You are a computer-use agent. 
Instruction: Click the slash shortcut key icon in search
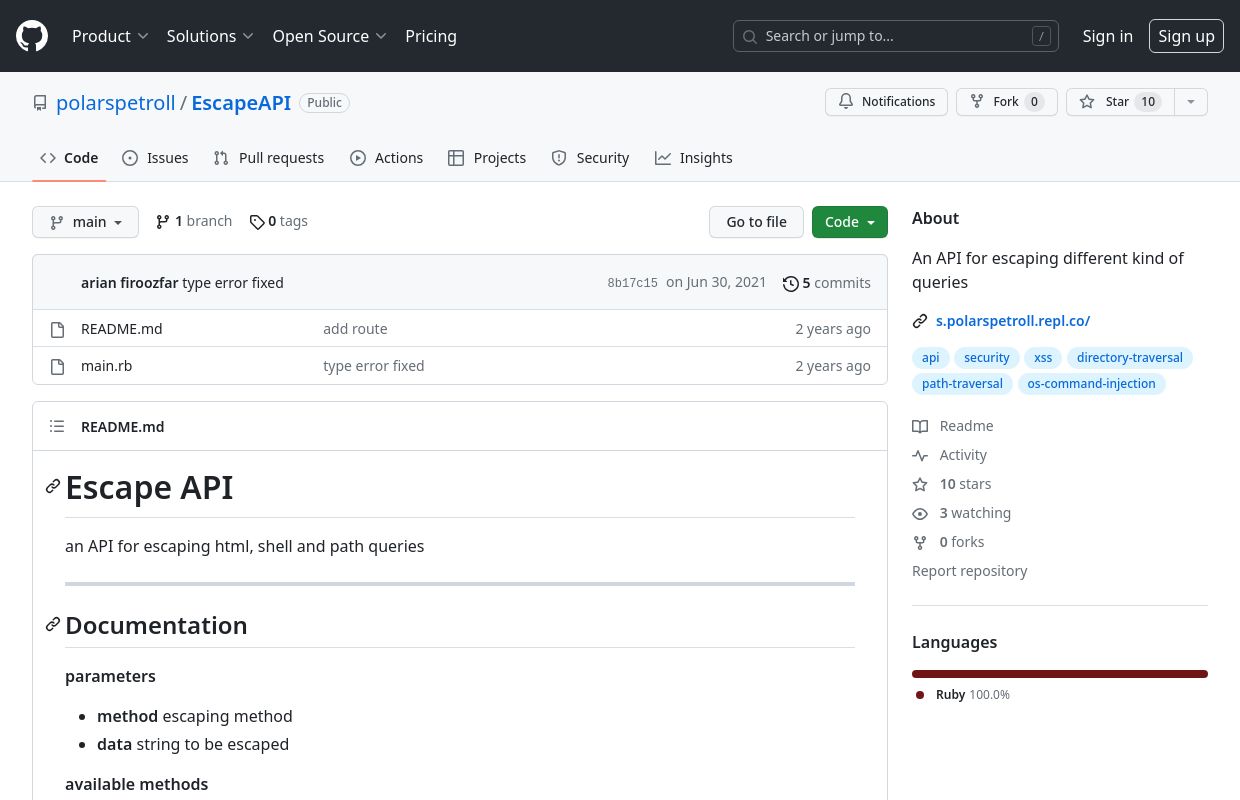pos(1042,37)
